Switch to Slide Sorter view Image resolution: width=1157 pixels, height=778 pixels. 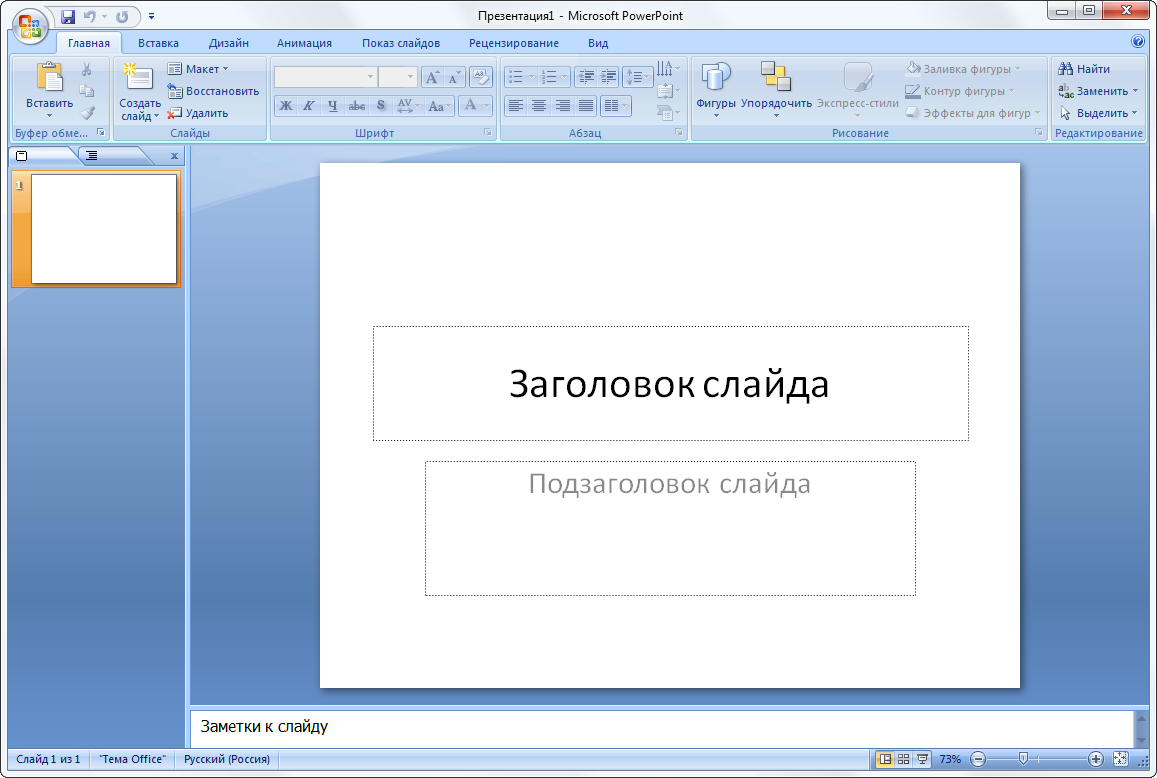click(x=904, y=759)
